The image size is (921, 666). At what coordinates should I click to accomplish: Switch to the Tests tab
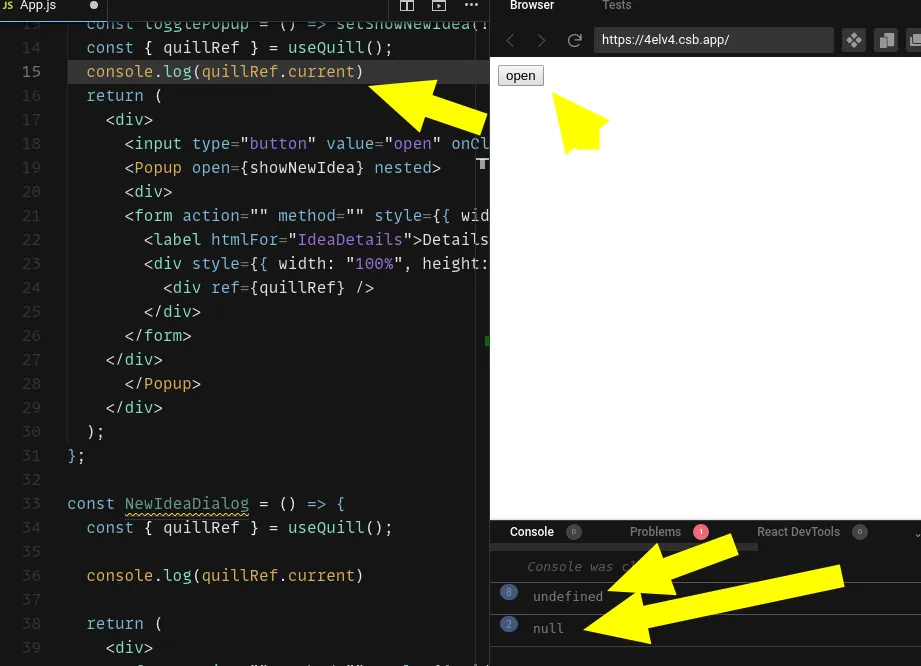click(616, 6)
